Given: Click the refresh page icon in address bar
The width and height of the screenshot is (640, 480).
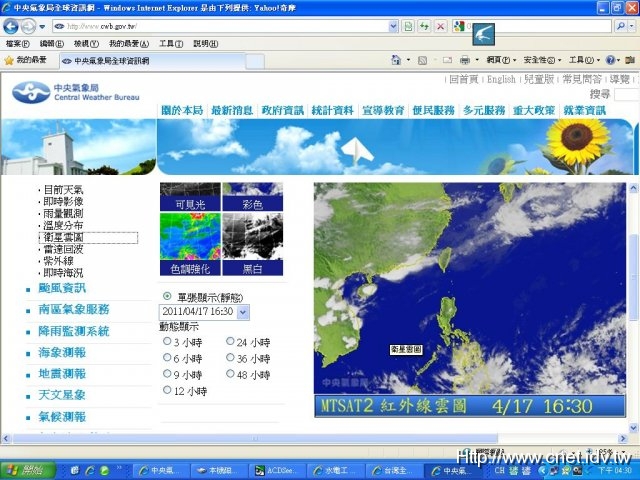Looking at the screenshot, I should click(424, 25).
